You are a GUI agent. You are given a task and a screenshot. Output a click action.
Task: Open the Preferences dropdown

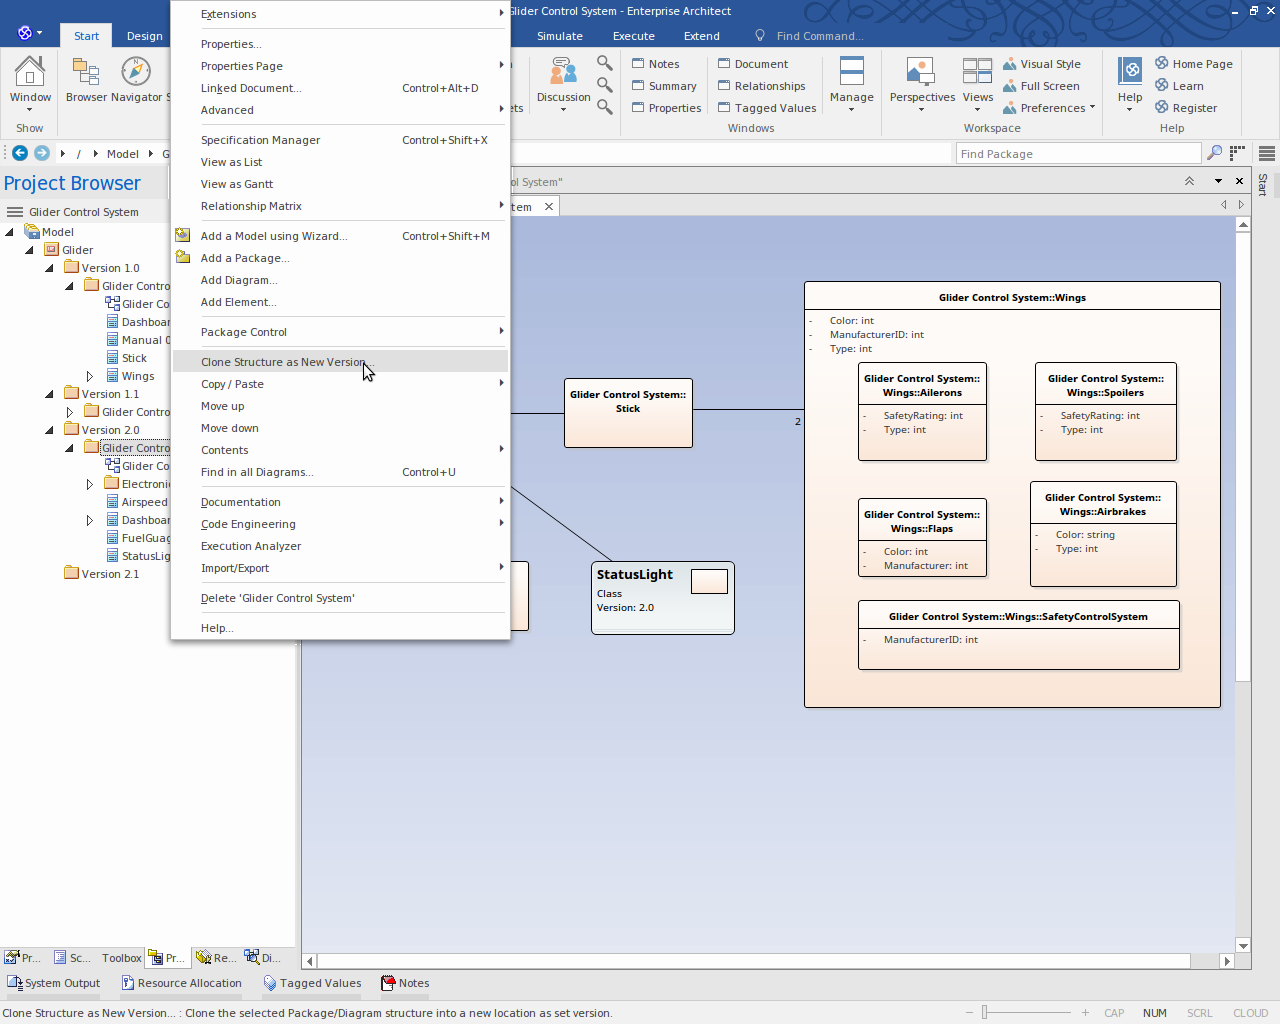pos(1051,108)
